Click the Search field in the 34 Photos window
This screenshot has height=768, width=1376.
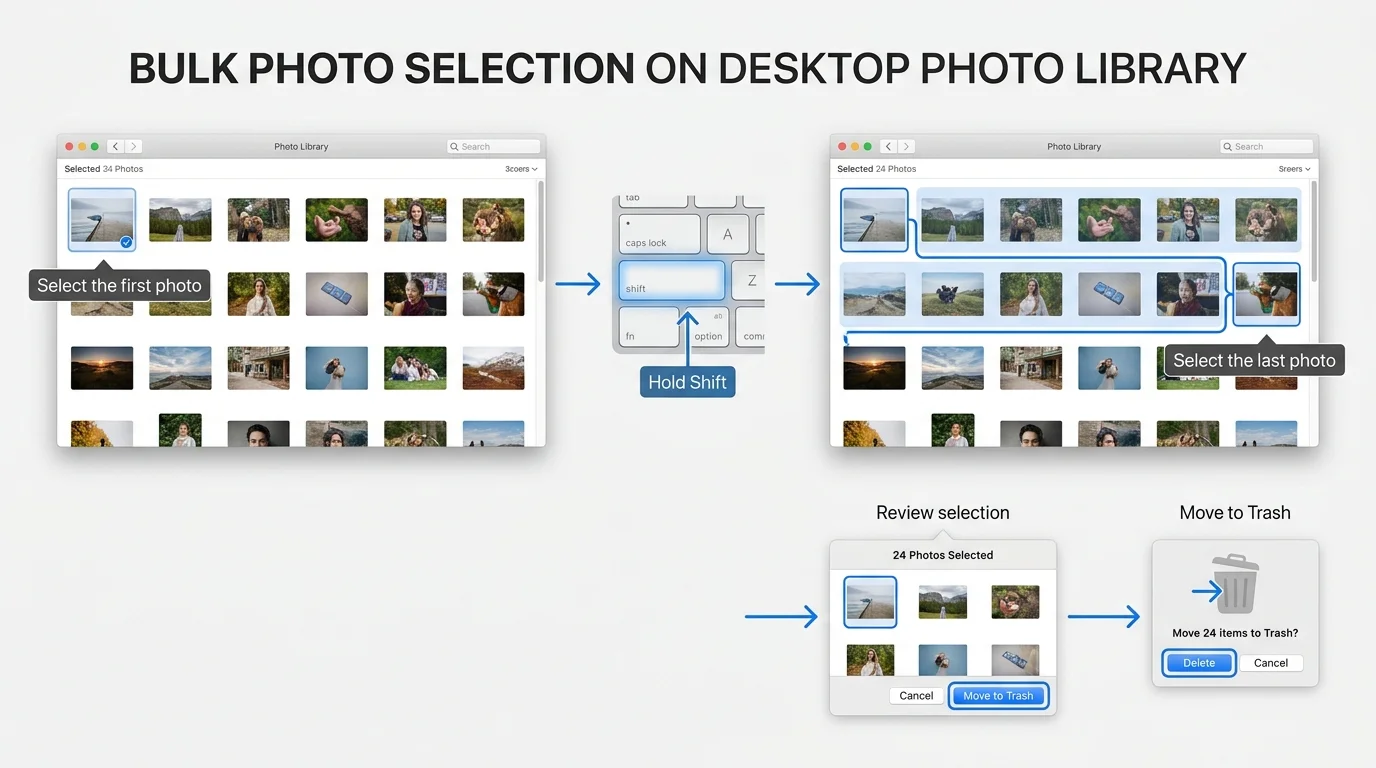click(x=493, y=146)
